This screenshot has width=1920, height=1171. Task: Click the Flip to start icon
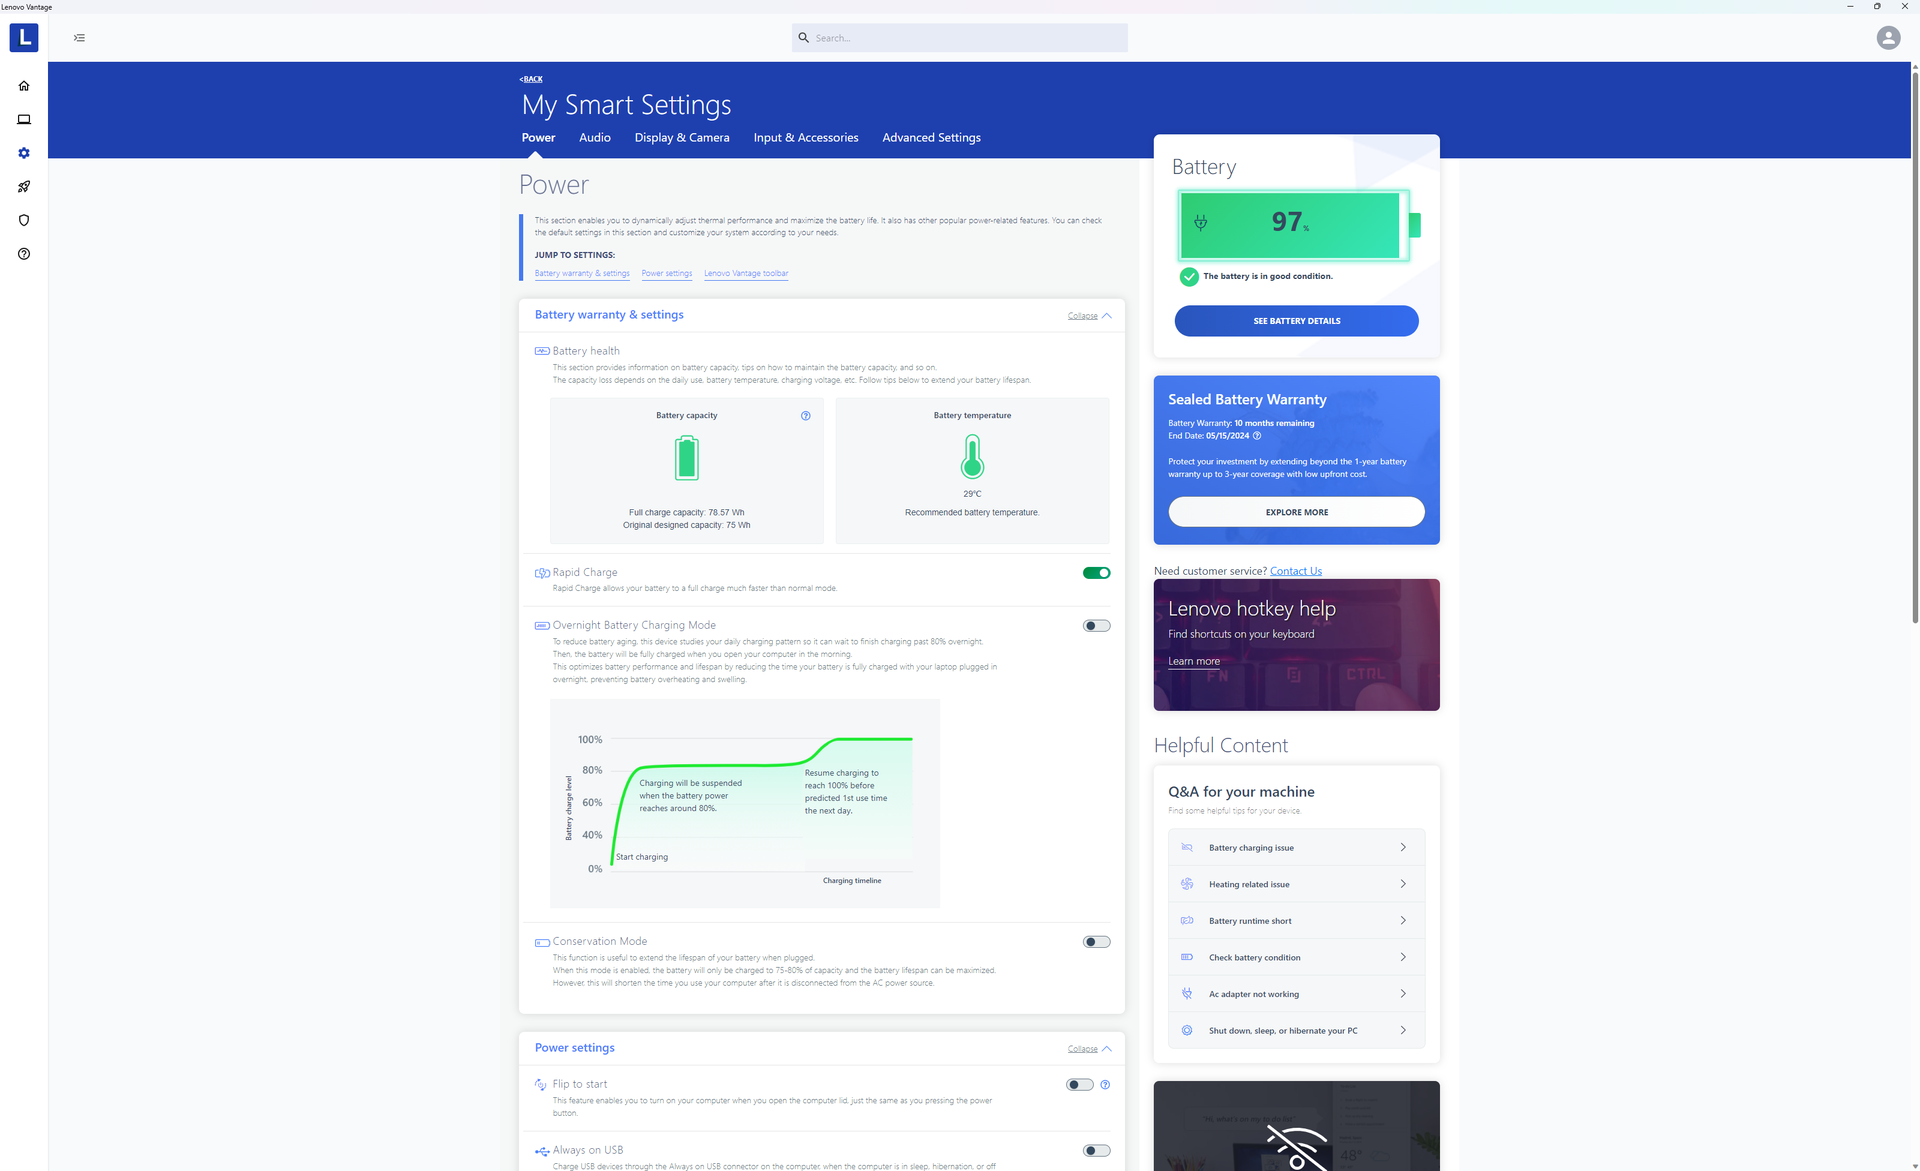coord(541,1085)
